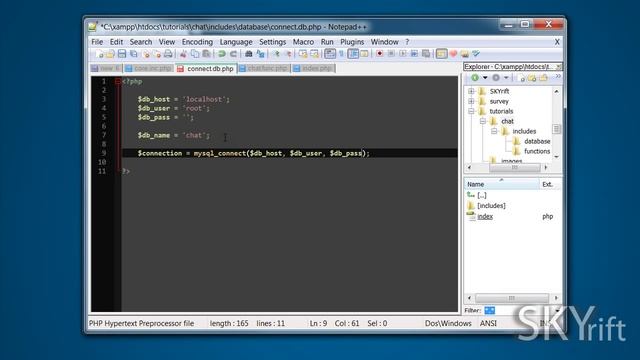Image resolution: width=640 pixels, height=360 pixels.
Task: Click the Copy toolbar icon
Action: click(x=195, y=54)
